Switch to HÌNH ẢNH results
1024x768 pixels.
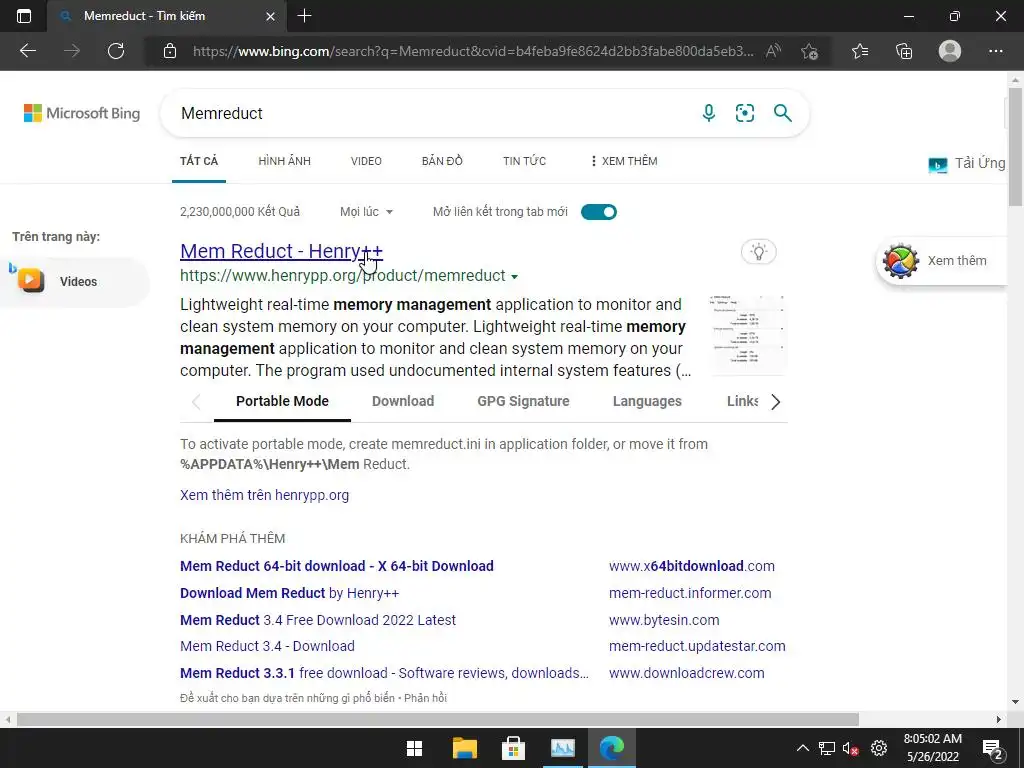(285, 161)
